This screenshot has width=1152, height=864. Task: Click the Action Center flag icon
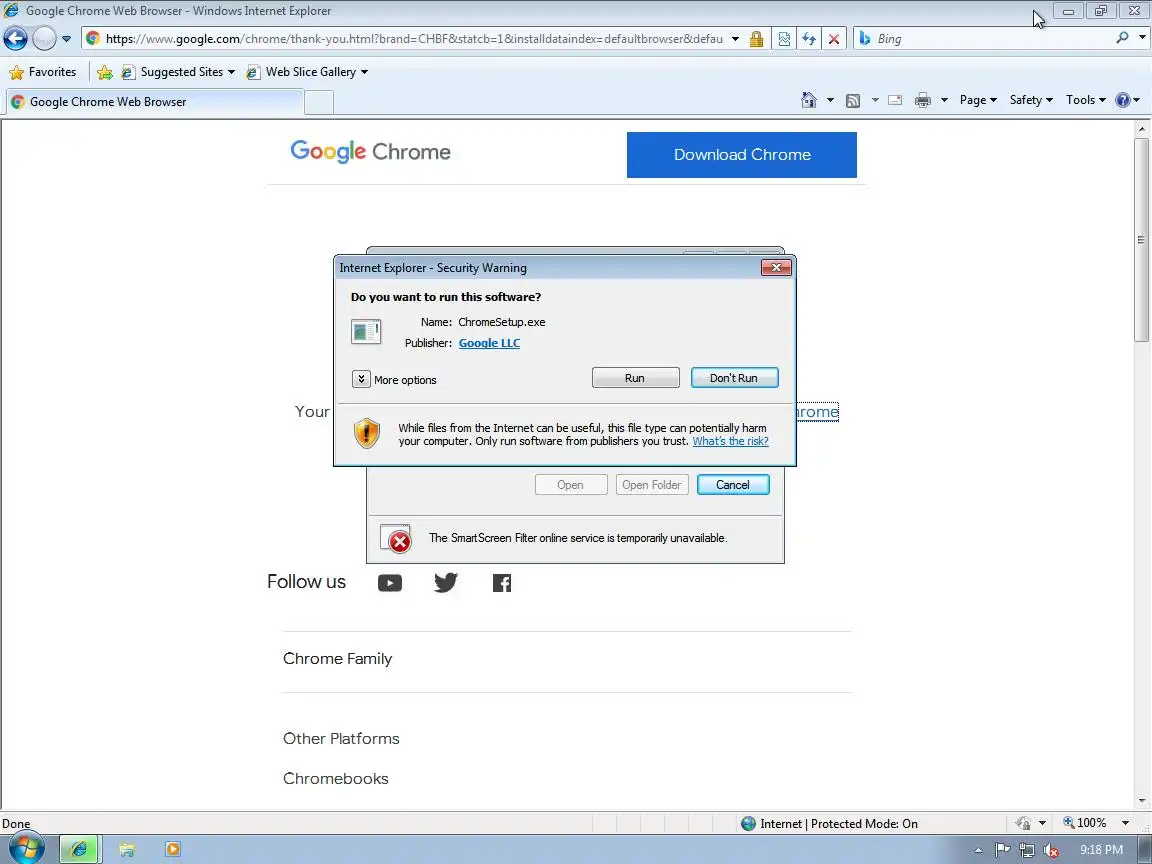(x=1002, y=850)
